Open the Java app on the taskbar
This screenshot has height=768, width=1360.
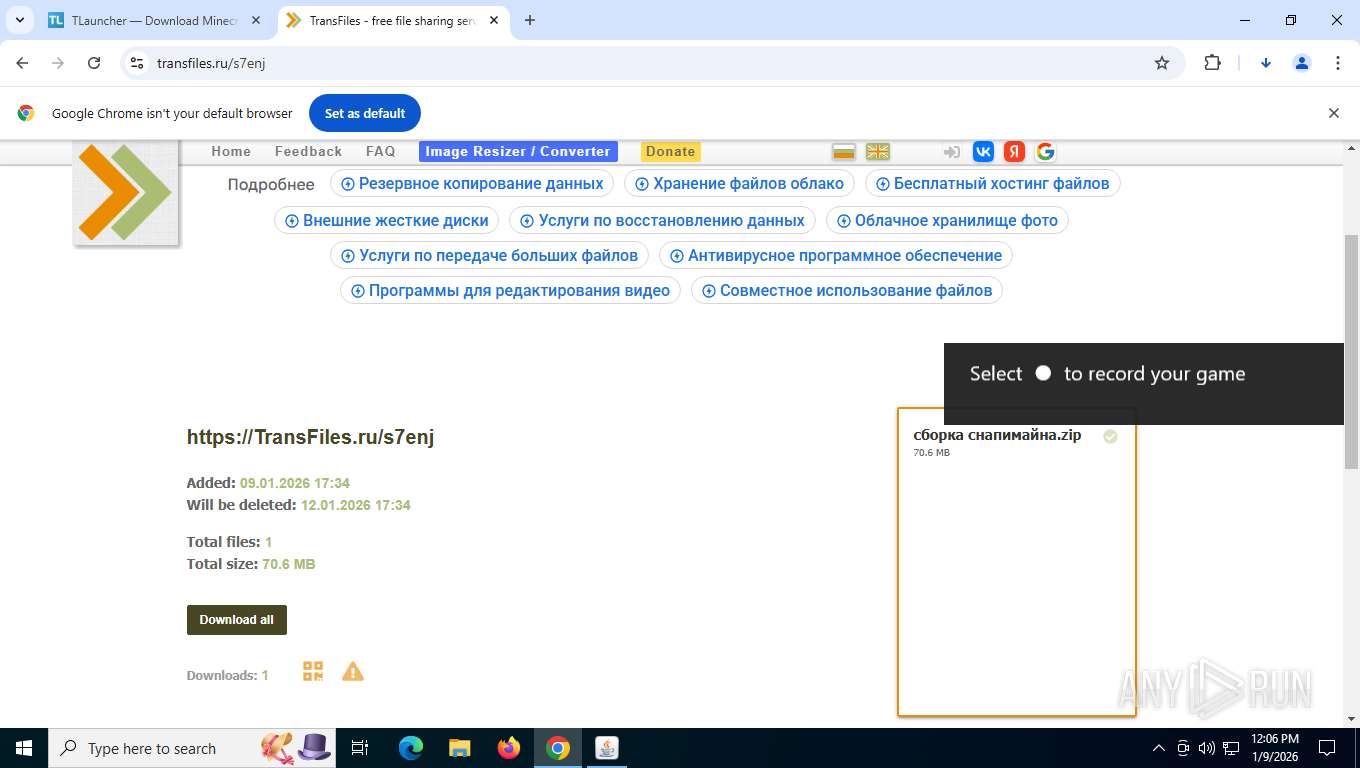tap(607, 748)
